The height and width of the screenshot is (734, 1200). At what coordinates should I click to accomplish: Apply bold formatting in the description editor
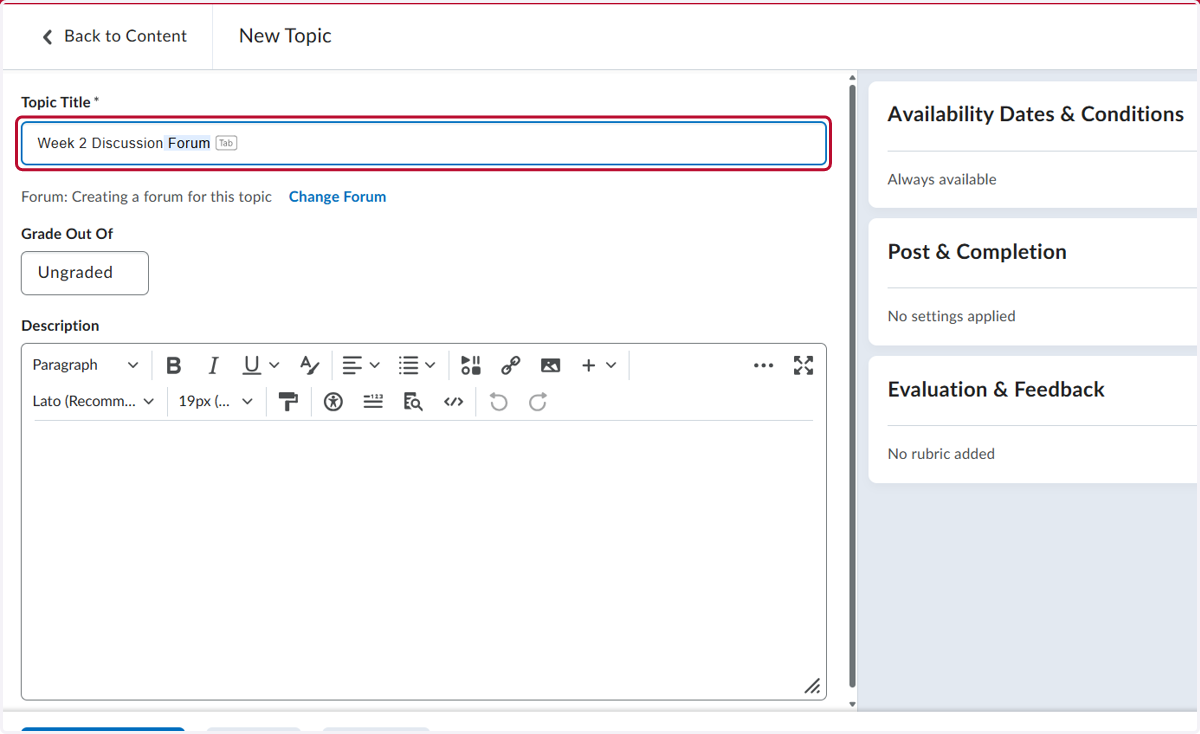174,365
